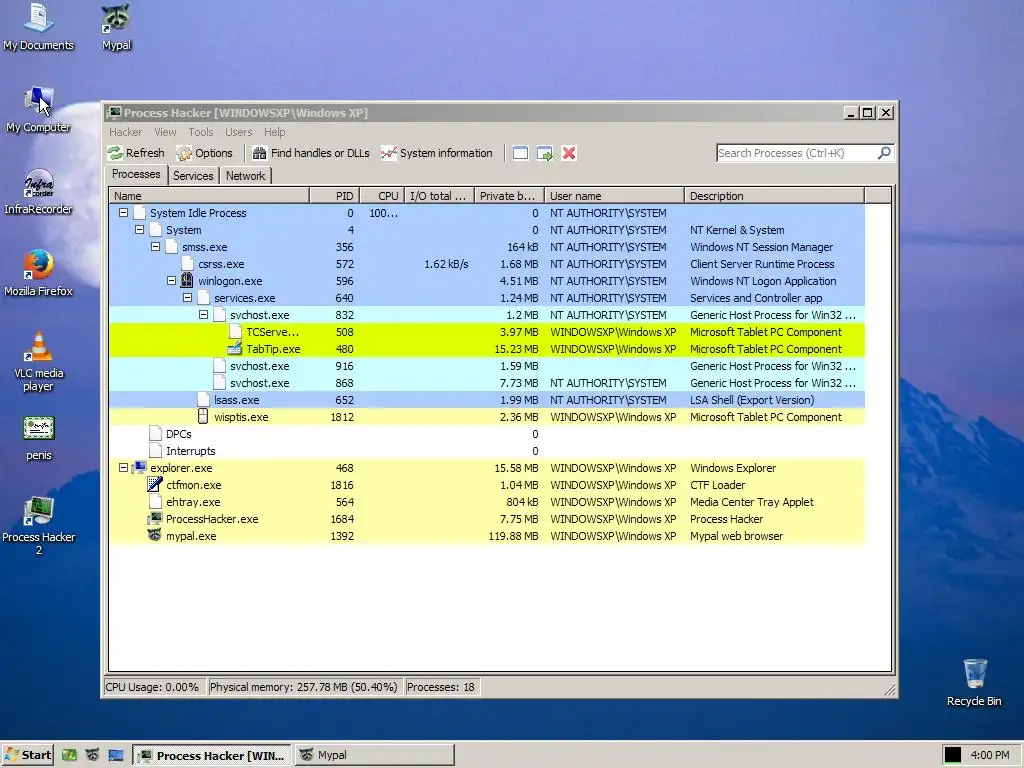Open the Help menu

click(274, 132)
